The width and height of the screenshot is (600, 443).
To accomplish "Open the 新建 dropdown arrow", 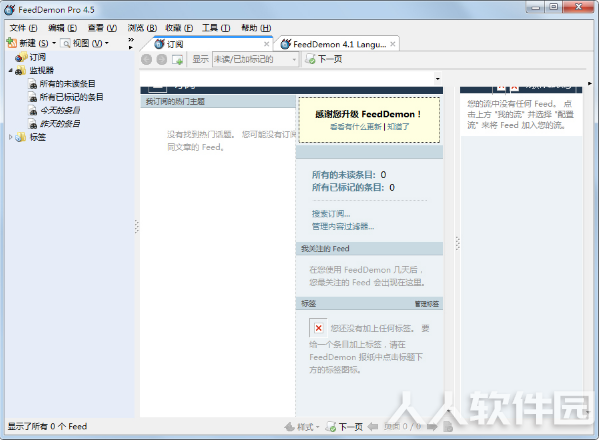I will tap(54, 43).
